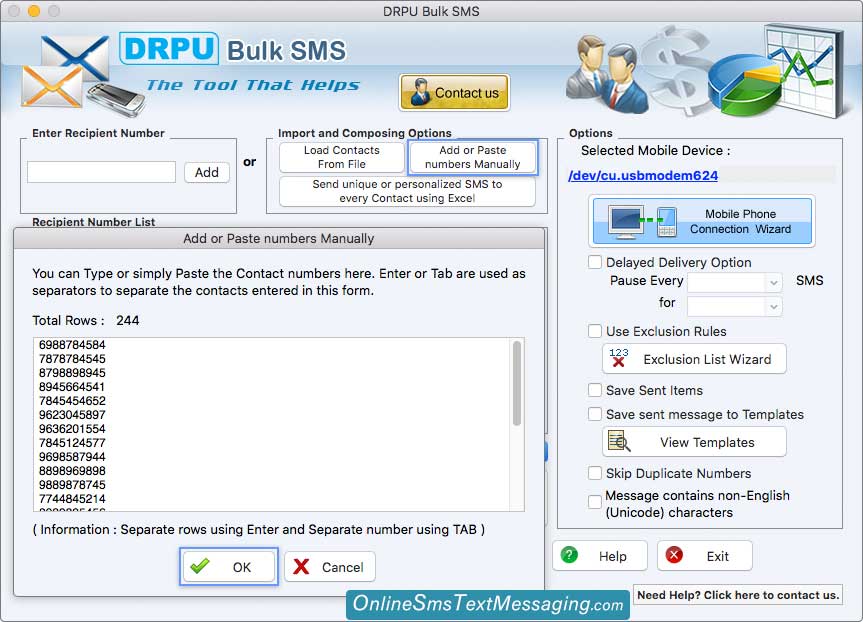
Task: Select number 6988784584 in list
Action: [72, 345]
